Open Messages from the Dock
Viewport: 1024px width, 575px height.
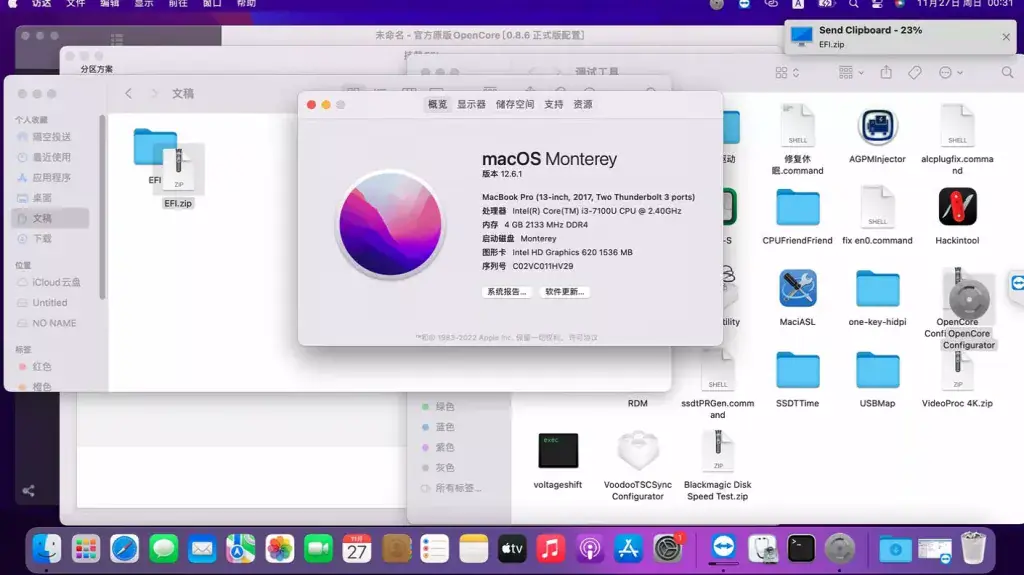[x=163, y=548]
